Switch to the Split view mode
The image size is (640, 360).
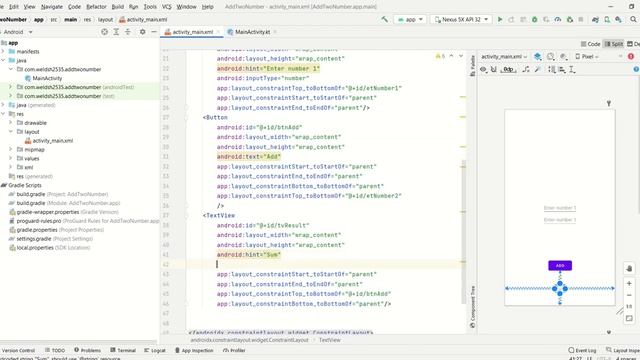[x=614, y=44]
